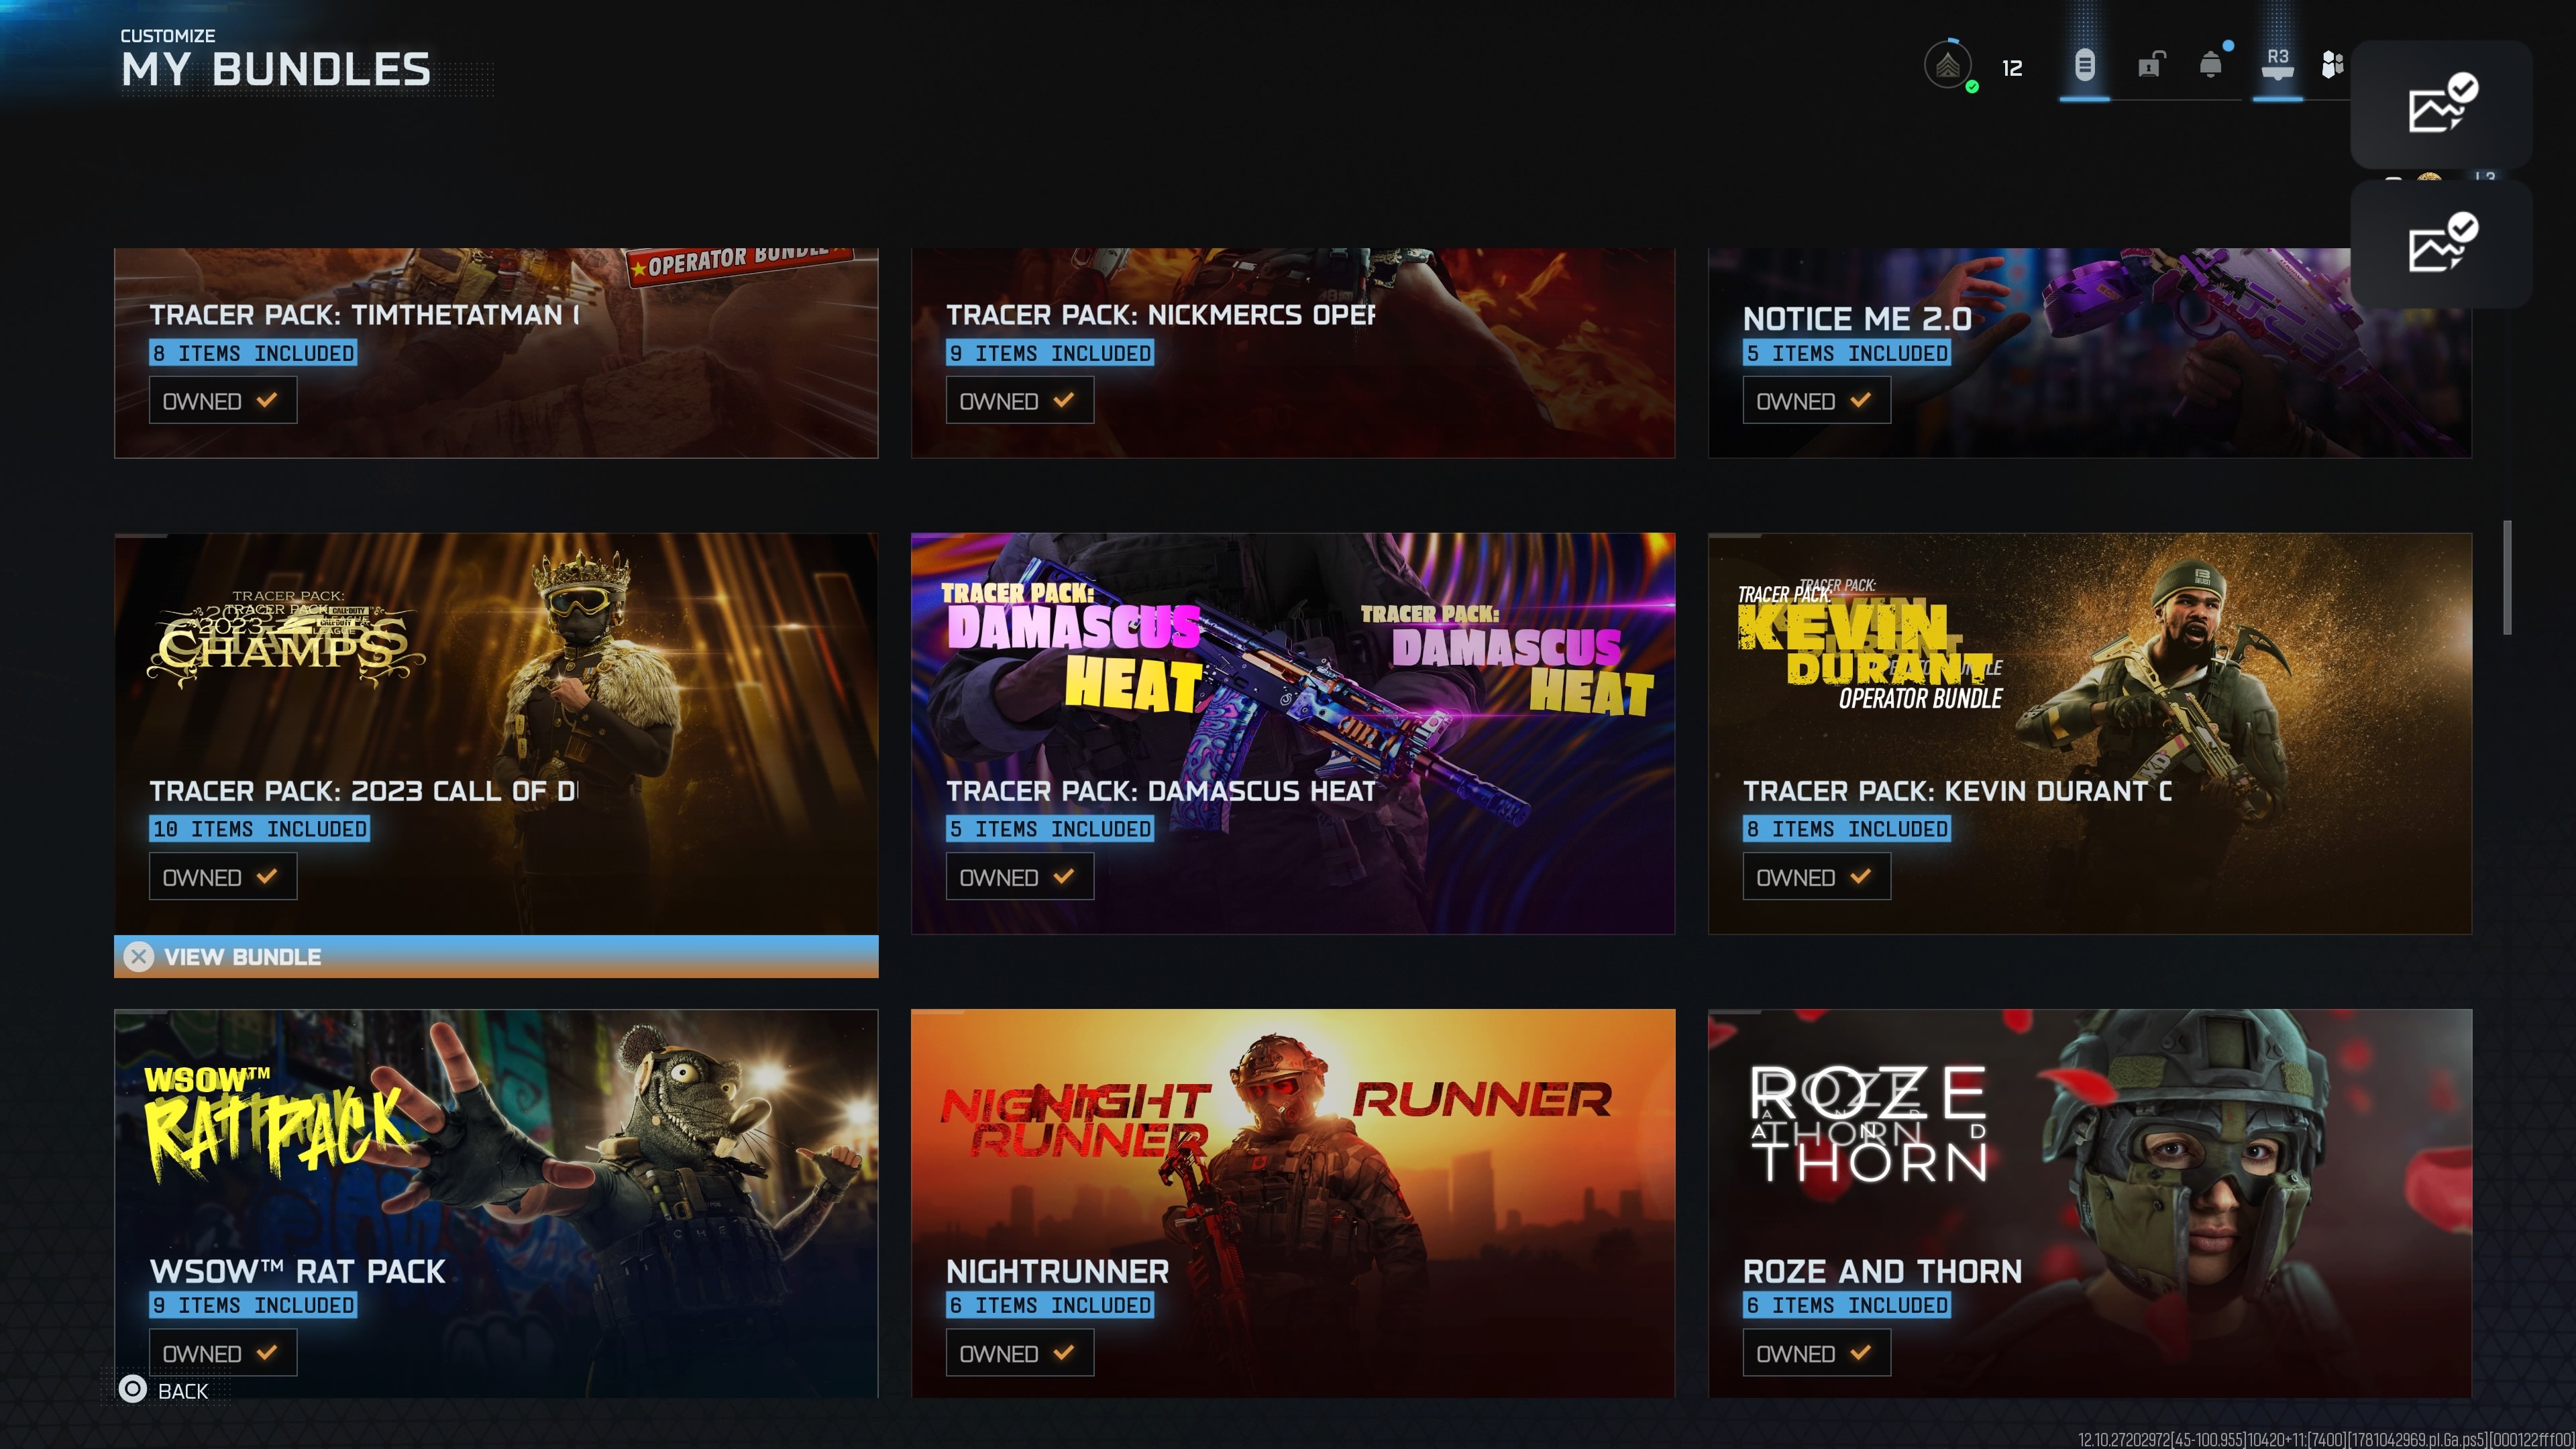This screenshot has width=2576, height=1449.
Task: Open the options menu pill icon
Action: coord(2084,66)
